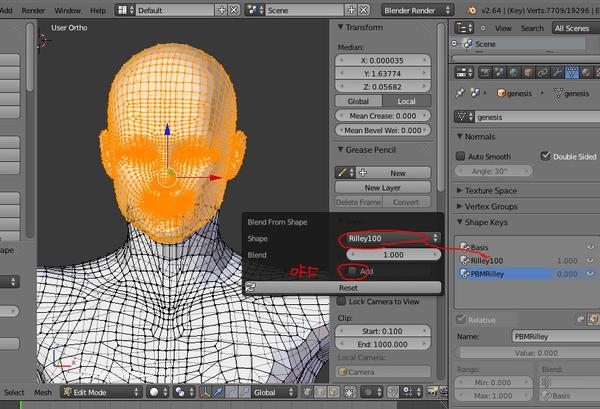
Task: Open the Render menu
Action: click(x=33, y=10)
